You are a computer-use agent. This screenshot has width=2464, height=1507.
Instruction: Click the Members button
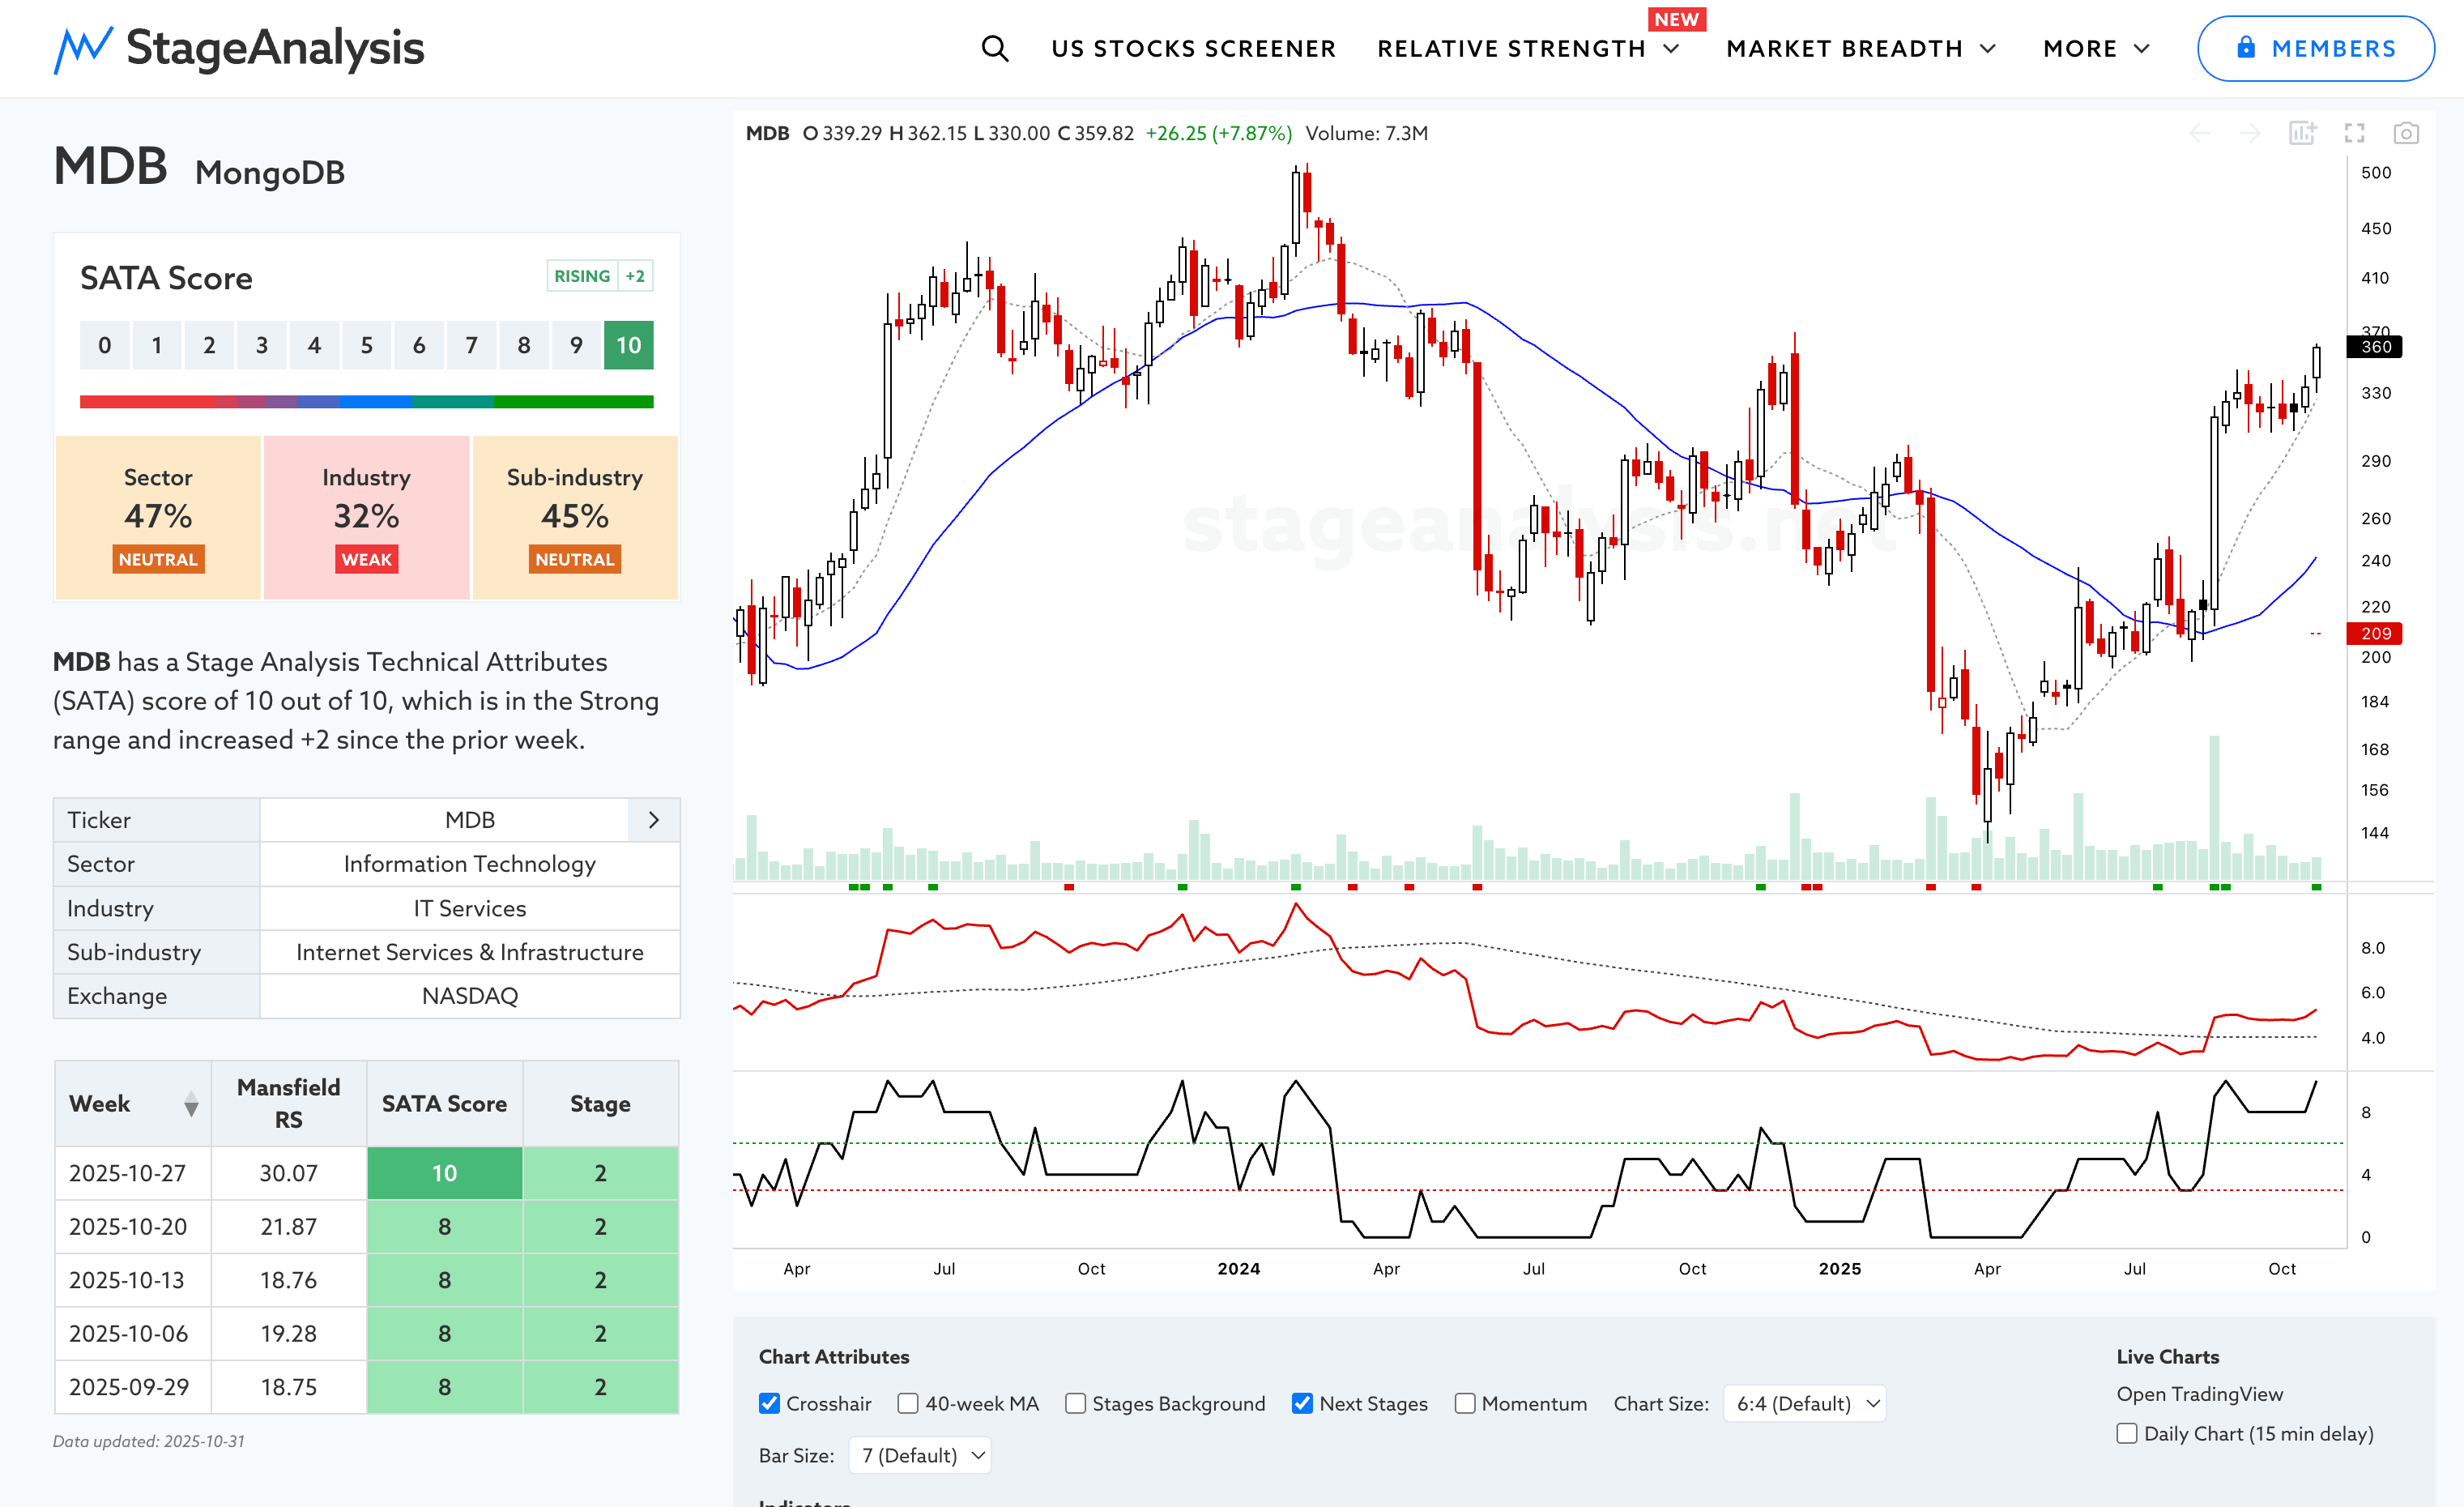[2315, 48]
